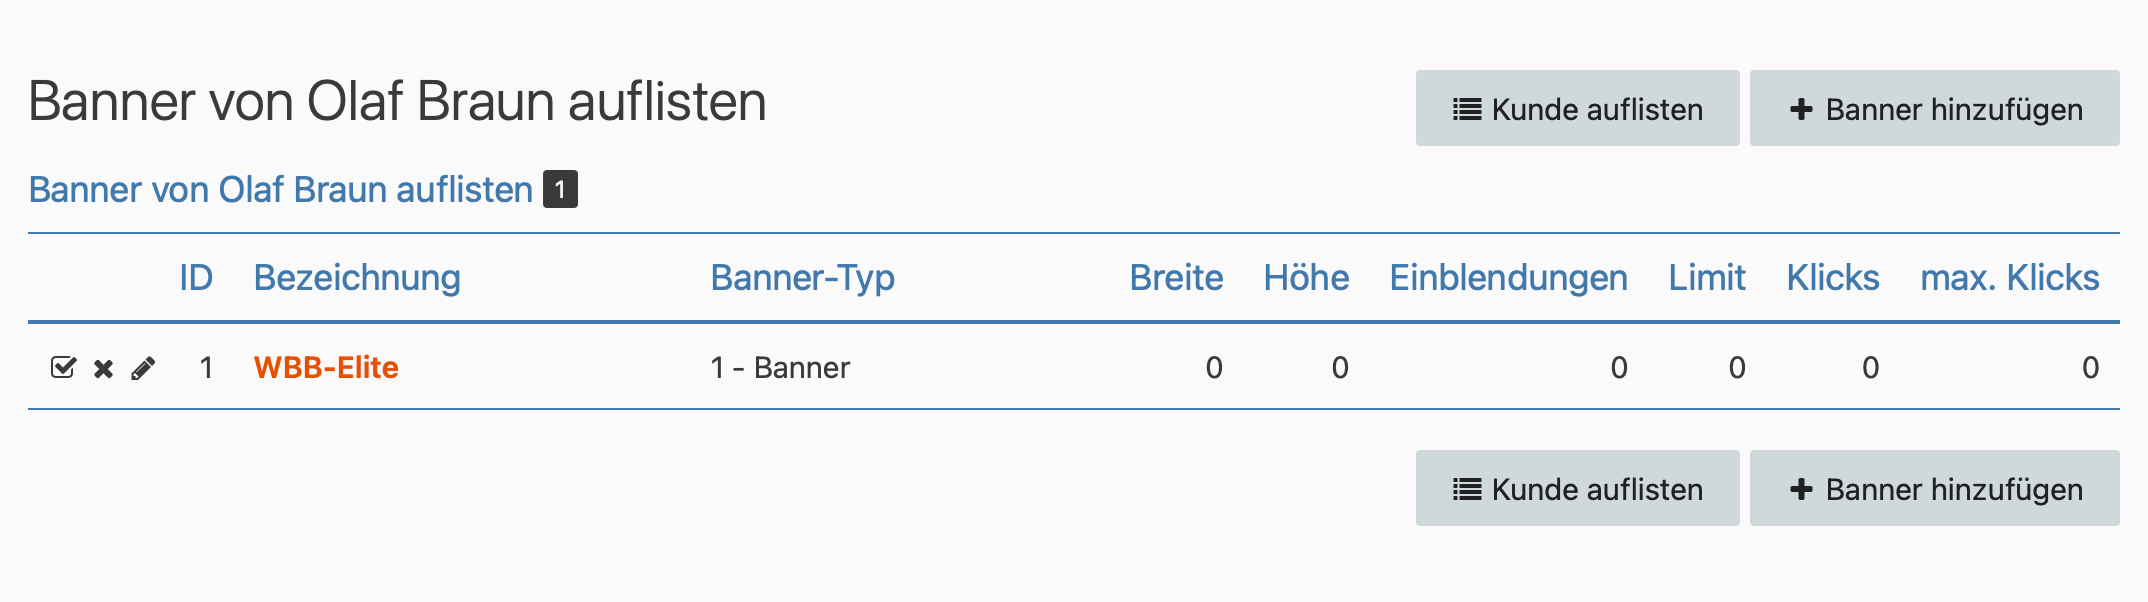Click top Kunde auflisten button

1577,108
